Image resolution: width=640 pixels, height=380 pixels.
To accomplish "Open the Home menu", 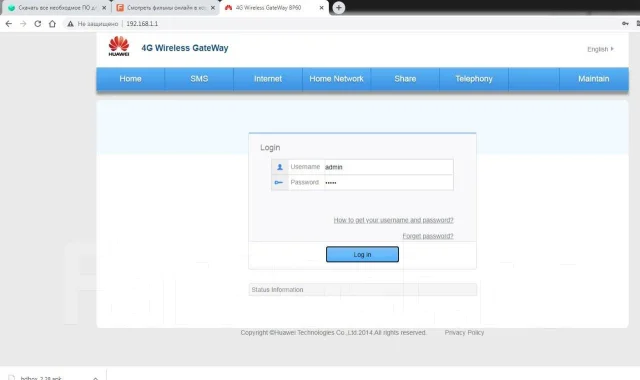I will click(131, 79).
